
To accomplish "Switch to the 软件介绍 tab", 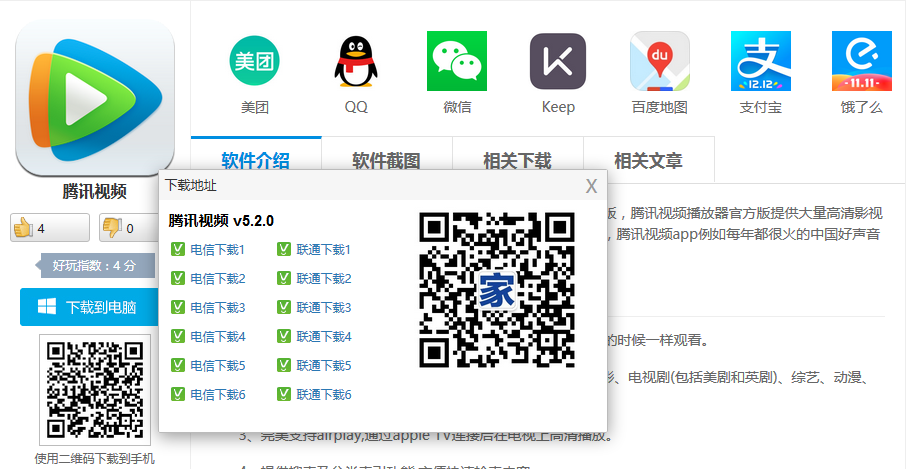I will [x=256, y=160].
